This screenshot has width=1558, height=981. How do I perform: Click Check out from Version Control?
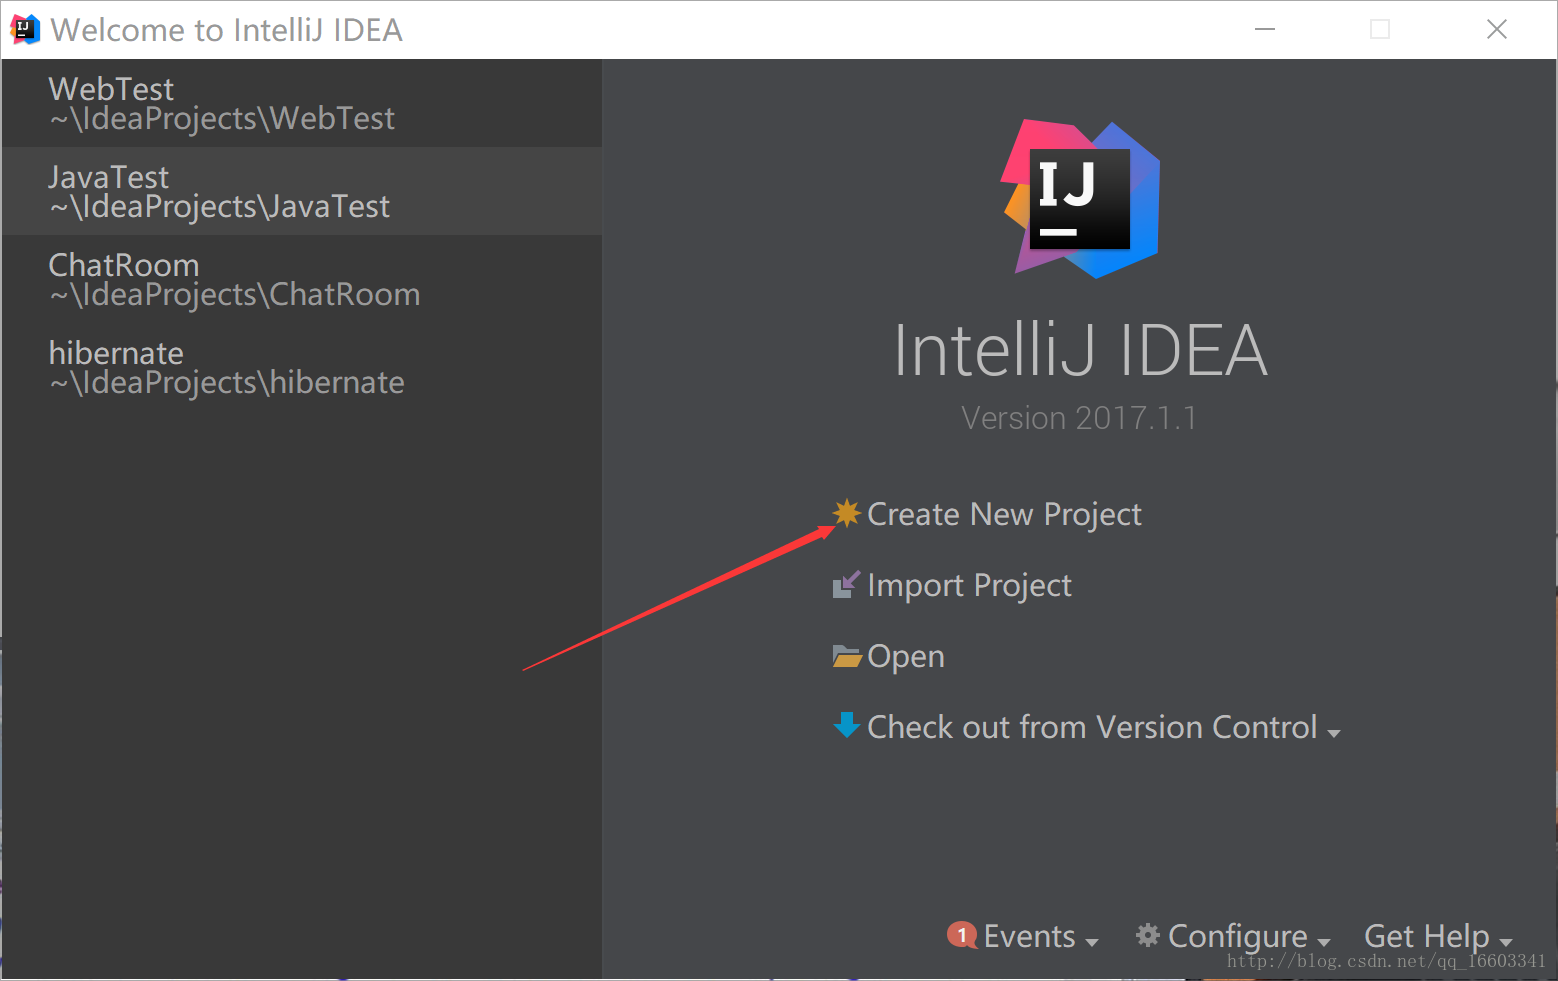pyautogui.click(x=1092, y=727)
